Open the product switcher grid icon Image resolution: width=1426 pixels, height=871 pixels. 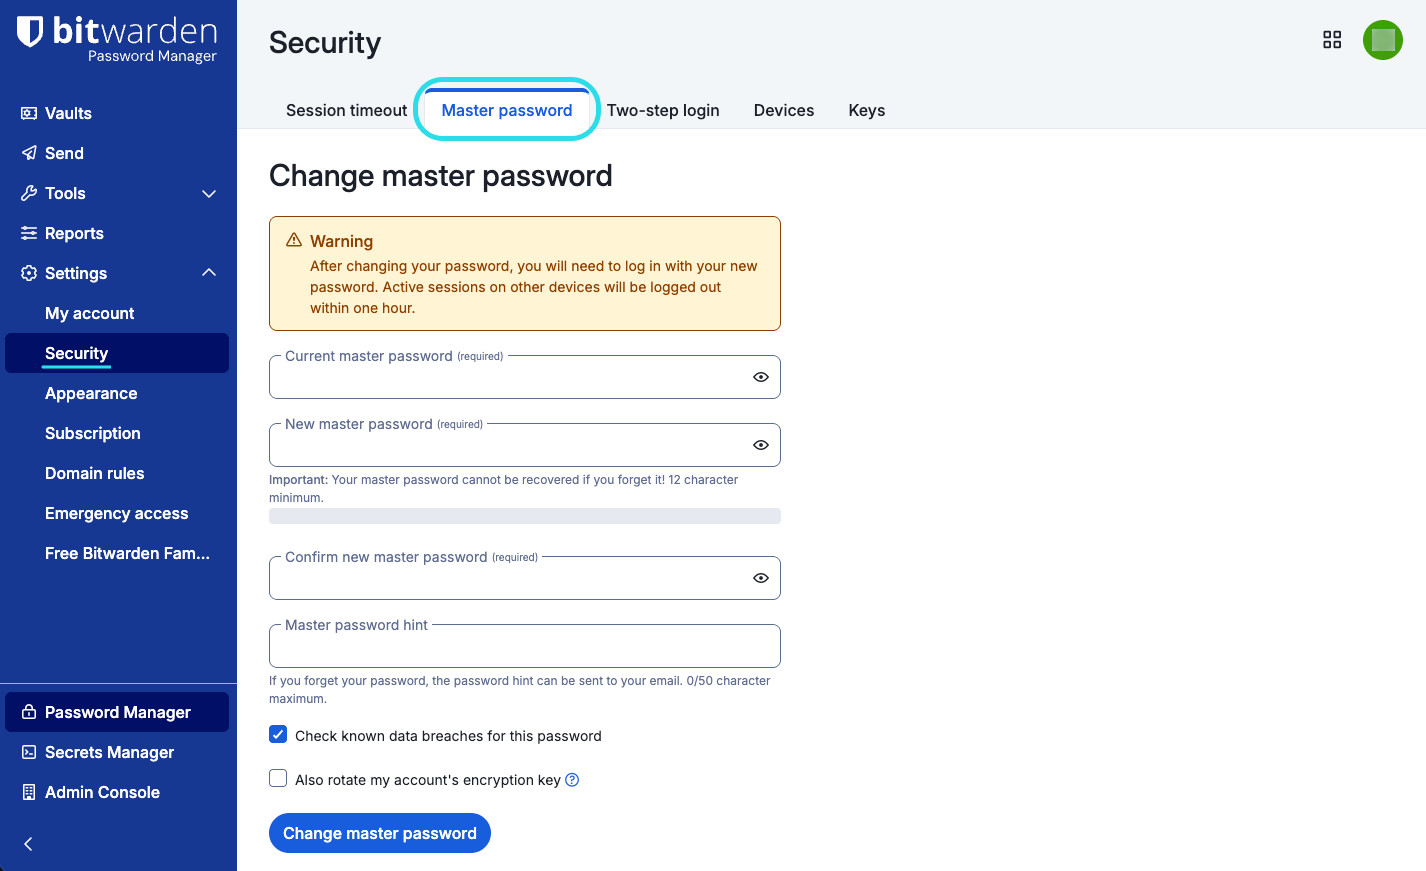point(1332,39)
